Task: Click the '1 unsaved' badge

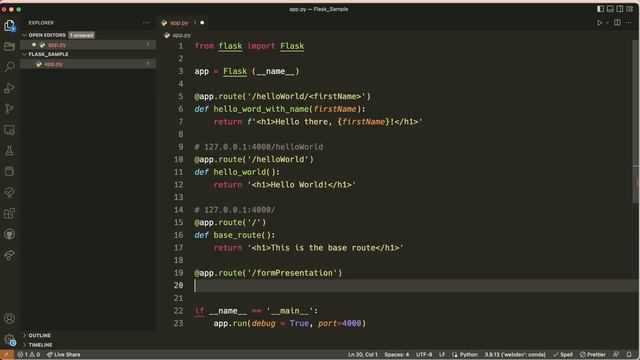Action: tap(82, 36)
